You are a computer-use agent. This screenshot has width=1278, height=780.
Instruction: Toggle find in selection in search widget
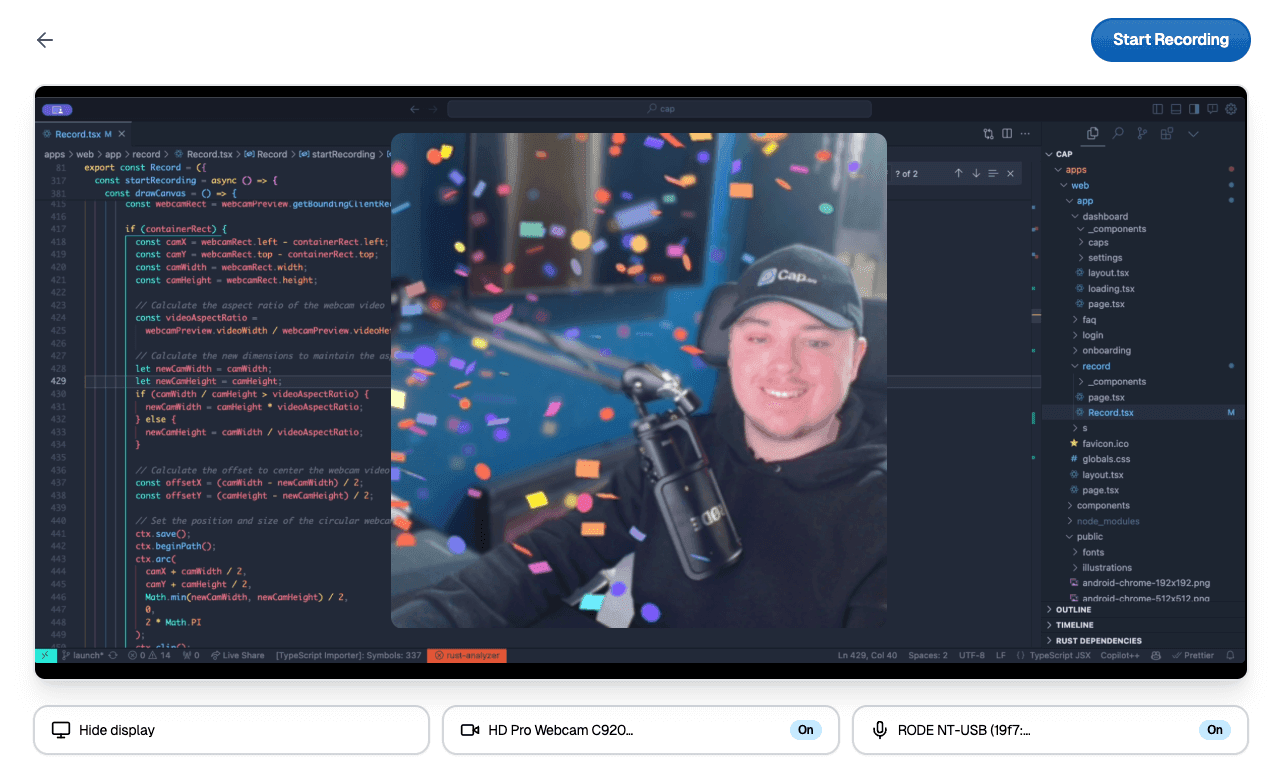(993, 173)
